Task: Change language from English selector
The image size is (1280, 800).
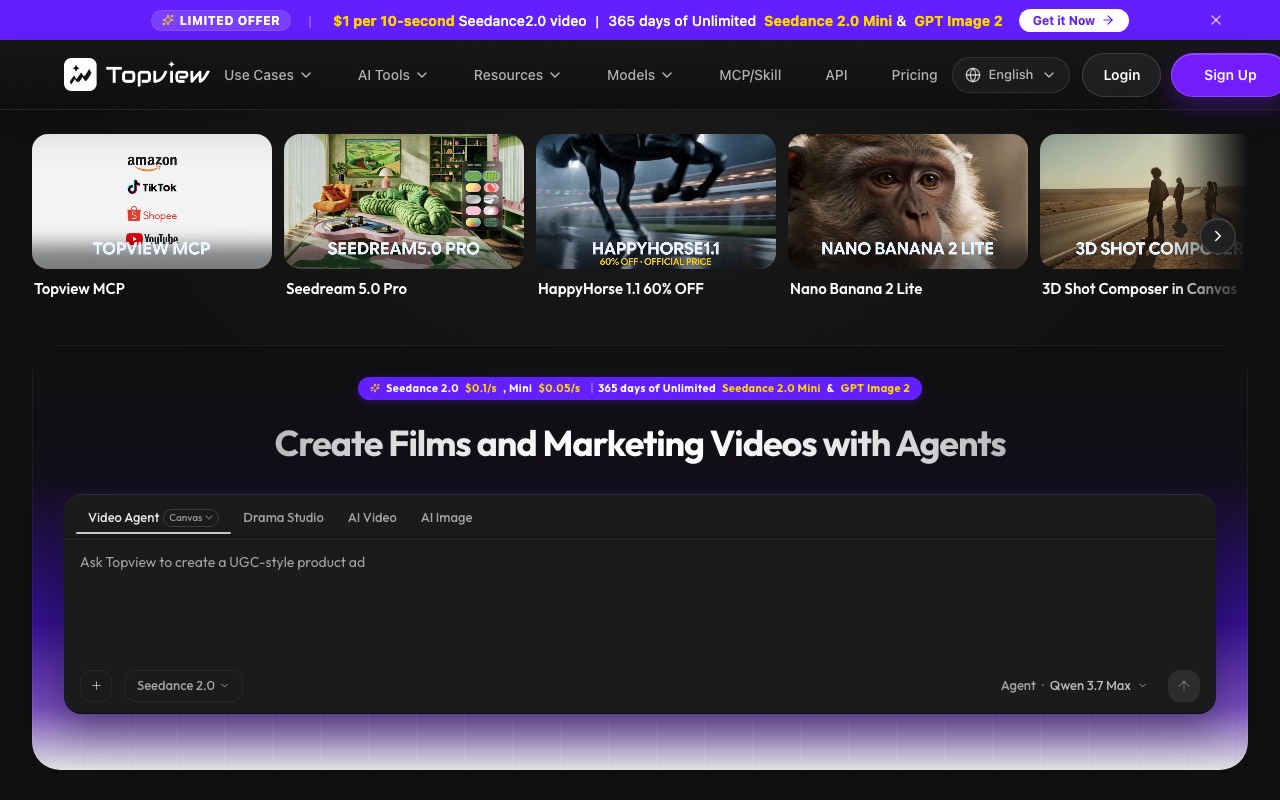Action: point(1011,75)
